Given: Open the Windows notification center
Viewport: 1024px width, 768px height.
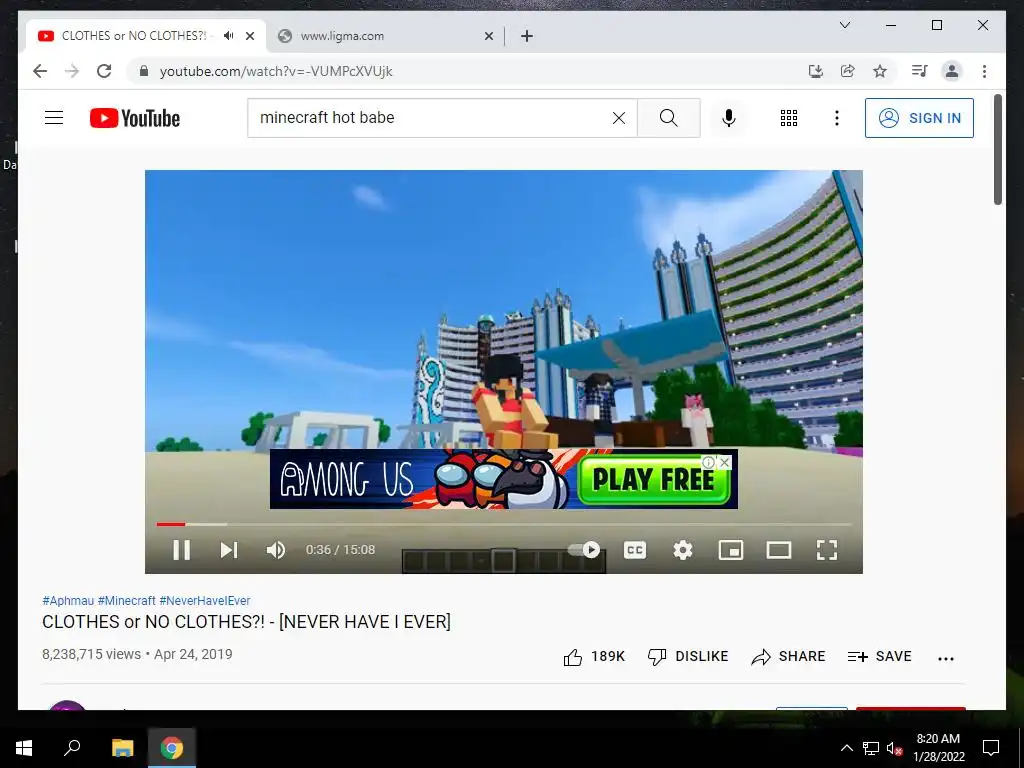Looking at the screenshot, I should 991,748.
